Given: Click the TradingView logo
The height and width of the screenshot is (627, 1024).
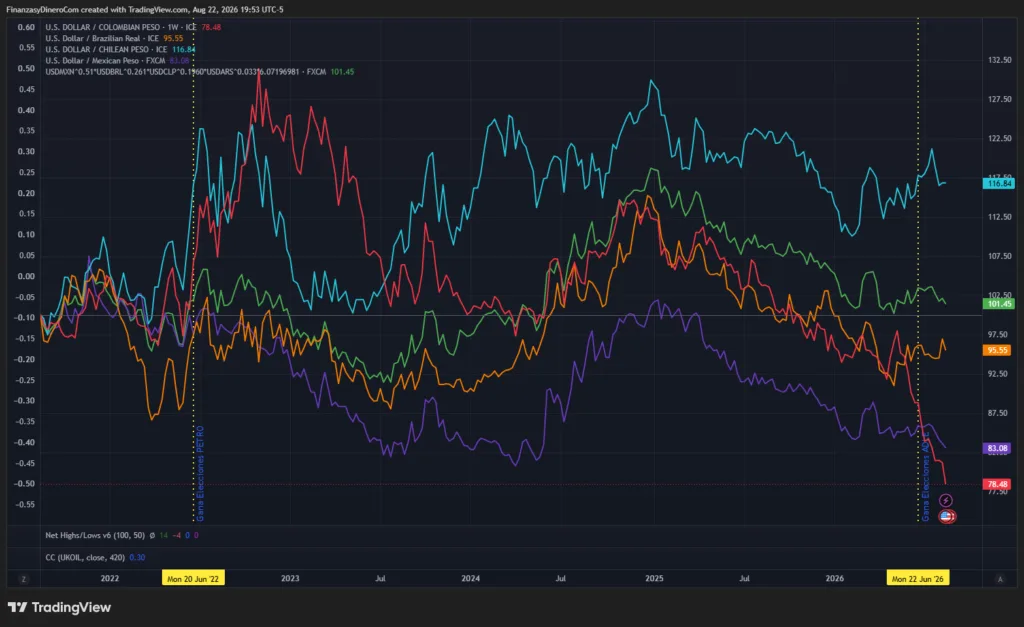Looking at the screenshot, I should (x=59, y=607).
